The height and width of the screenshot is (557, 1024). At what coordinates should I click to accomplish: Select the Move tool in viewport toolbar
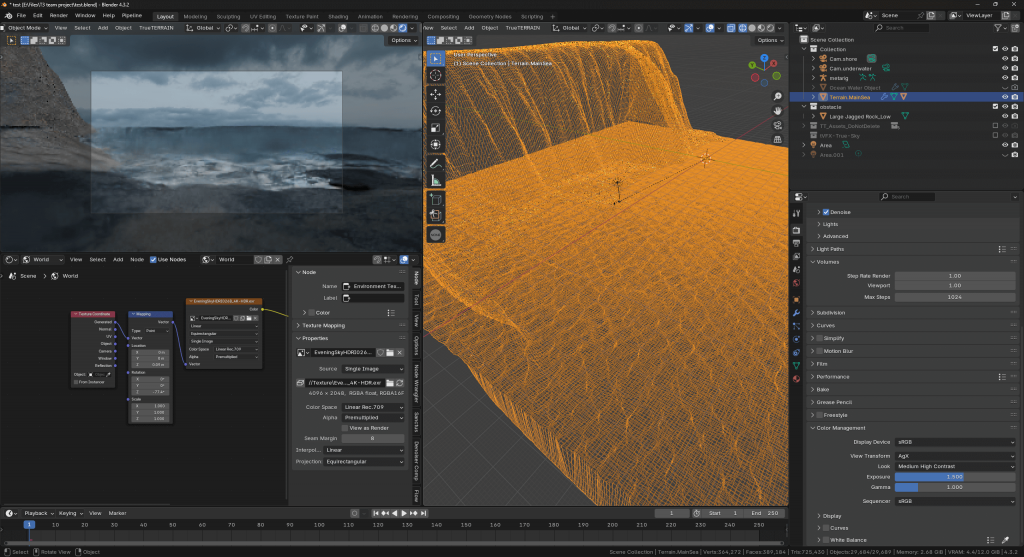[x=435, y=93]
